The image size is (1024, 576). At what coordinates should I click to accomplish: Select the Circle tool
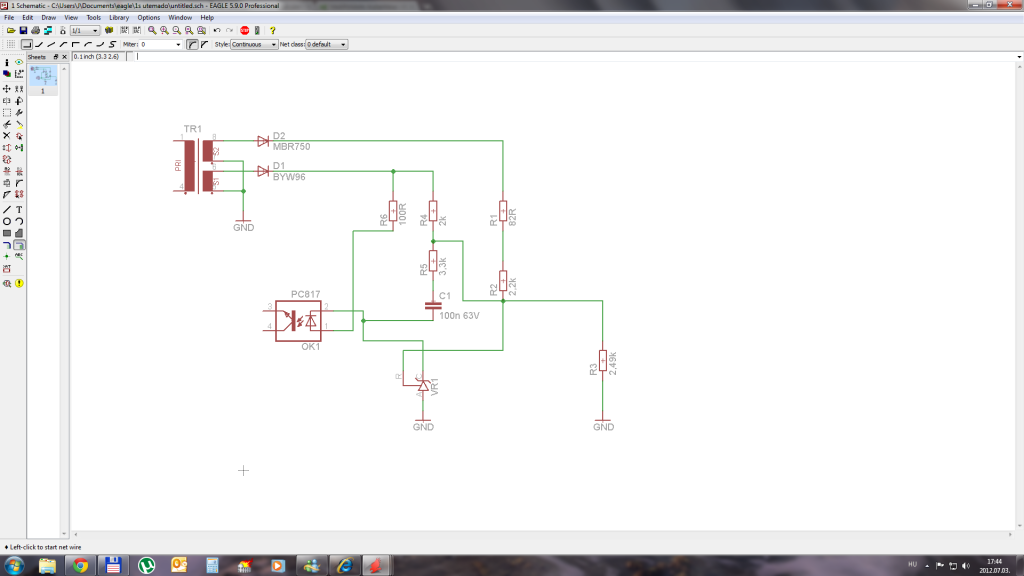7,221
